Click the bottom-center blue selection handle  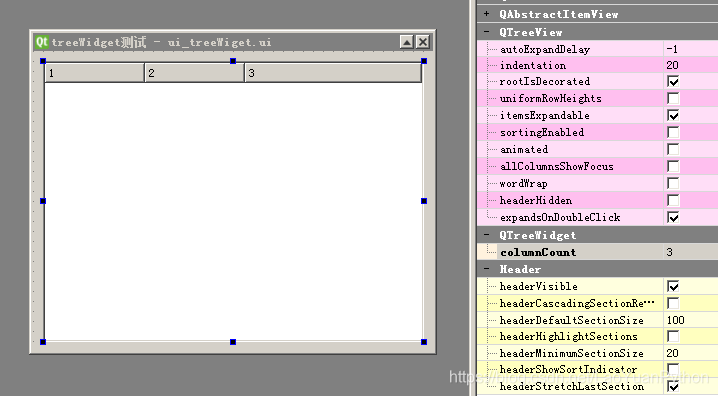233,342
